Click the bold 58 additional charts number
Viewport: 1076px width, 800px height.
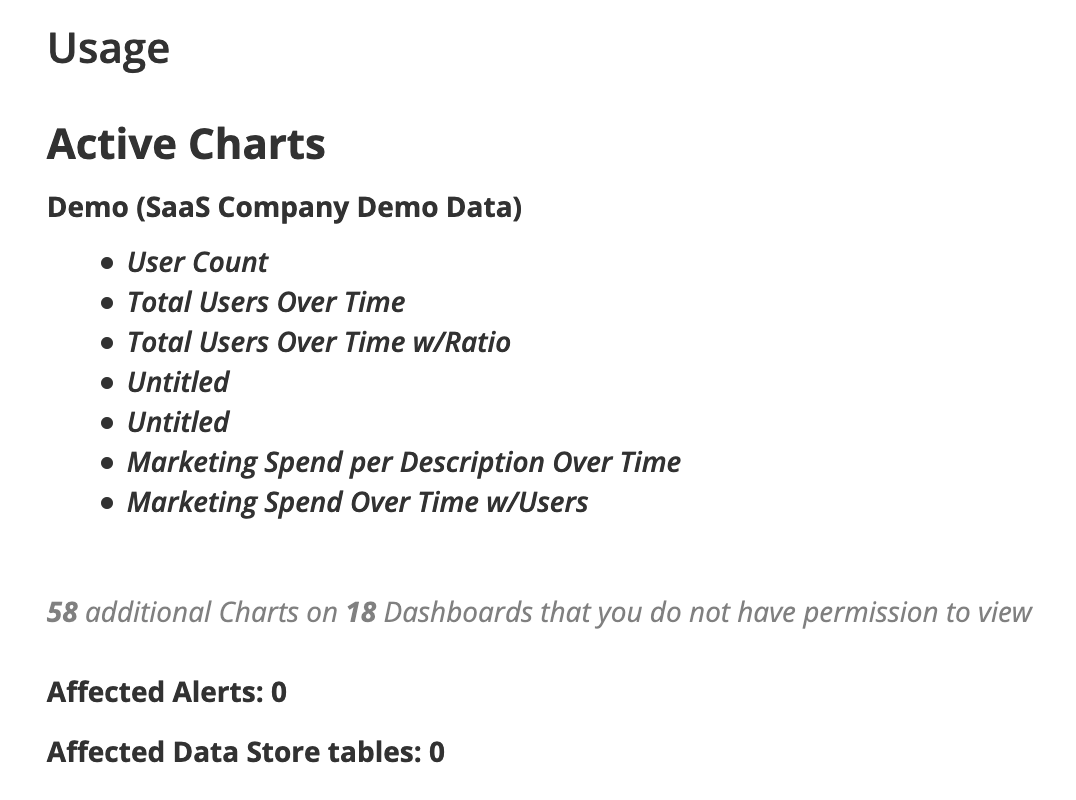point(62,612)
